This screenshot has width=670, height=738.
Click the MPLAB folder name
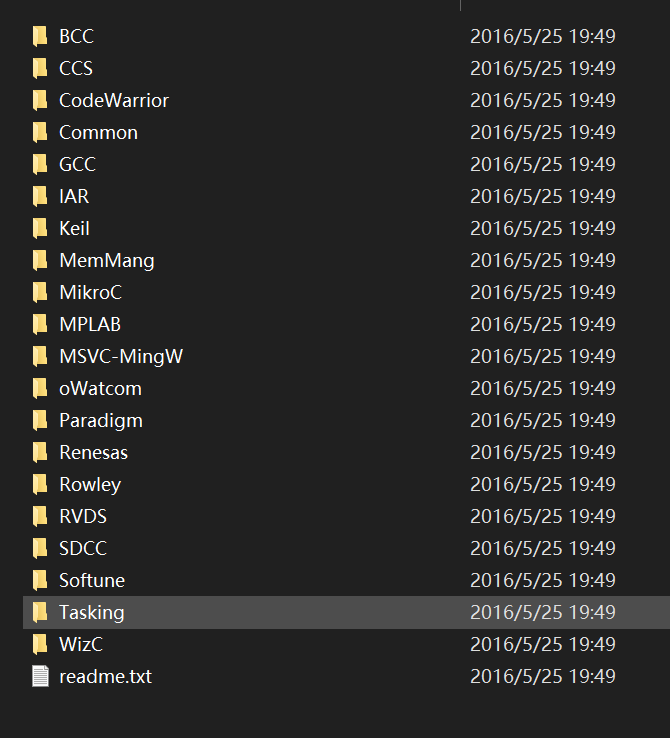click(90, 325)
